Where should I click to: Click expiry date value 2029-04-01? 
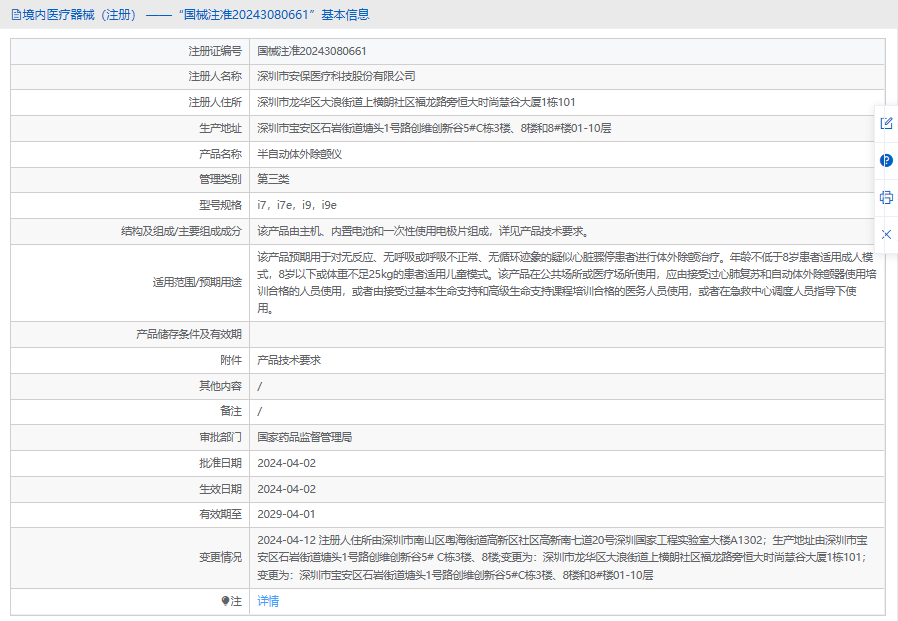tap(286, 514)
